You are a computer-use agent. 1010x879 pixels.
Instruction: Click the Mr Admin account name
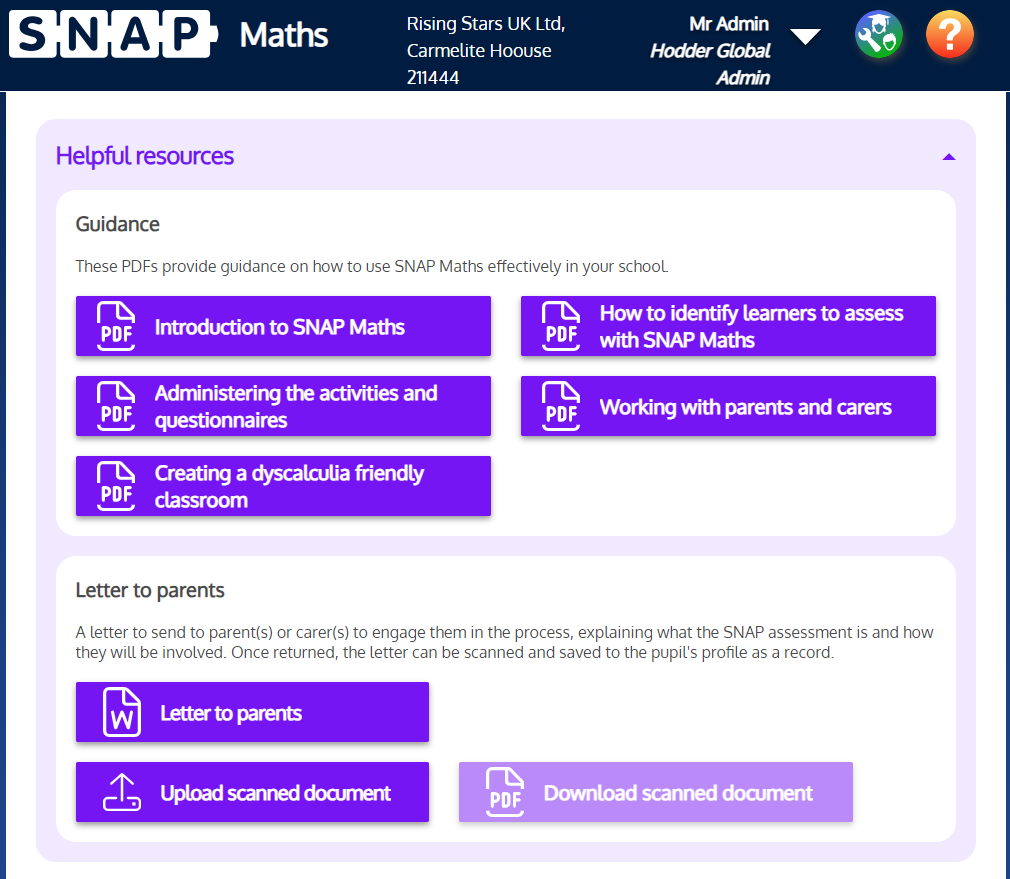point(729,24)
